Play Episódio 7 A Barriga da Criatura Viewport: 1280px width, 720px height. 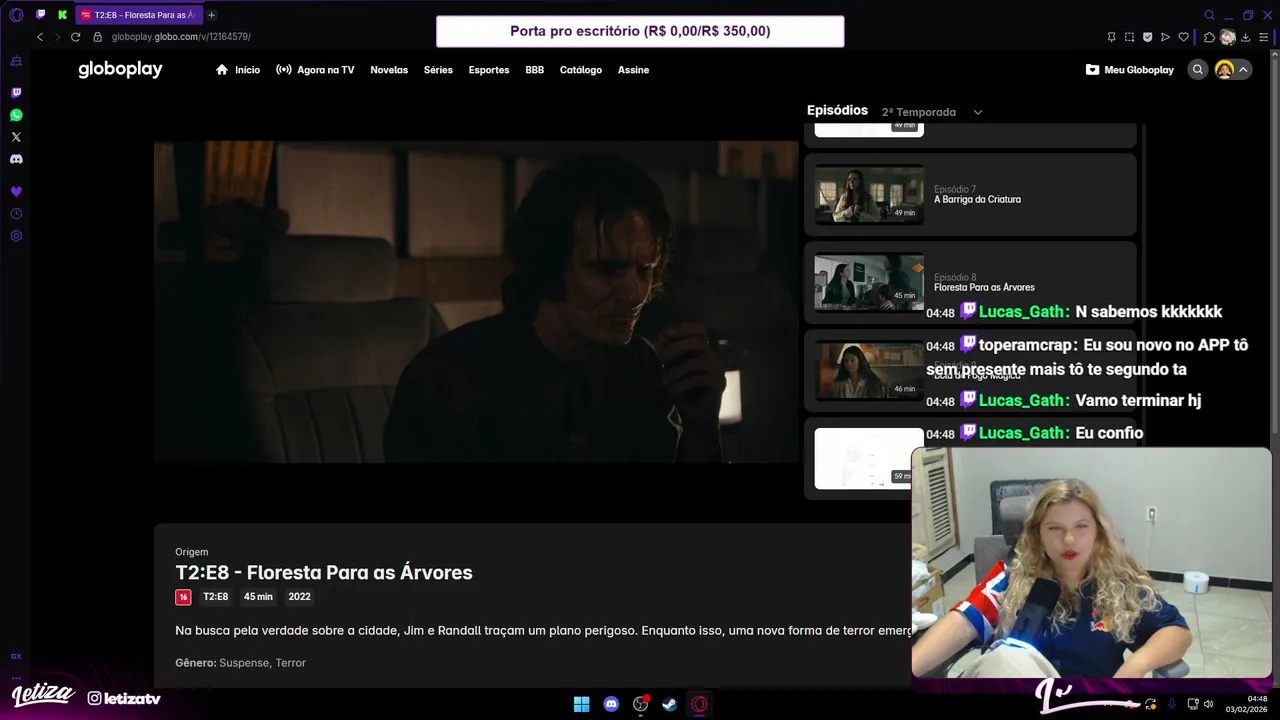pyautogui.click(x=970, y=194)
